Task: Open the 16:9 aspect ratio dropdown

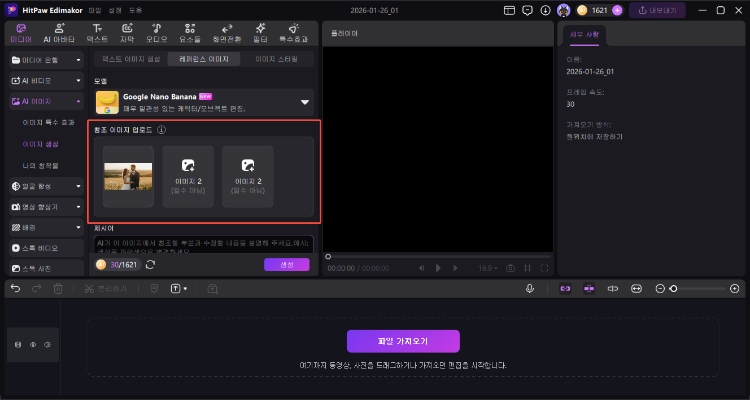Action: (488, 268)
